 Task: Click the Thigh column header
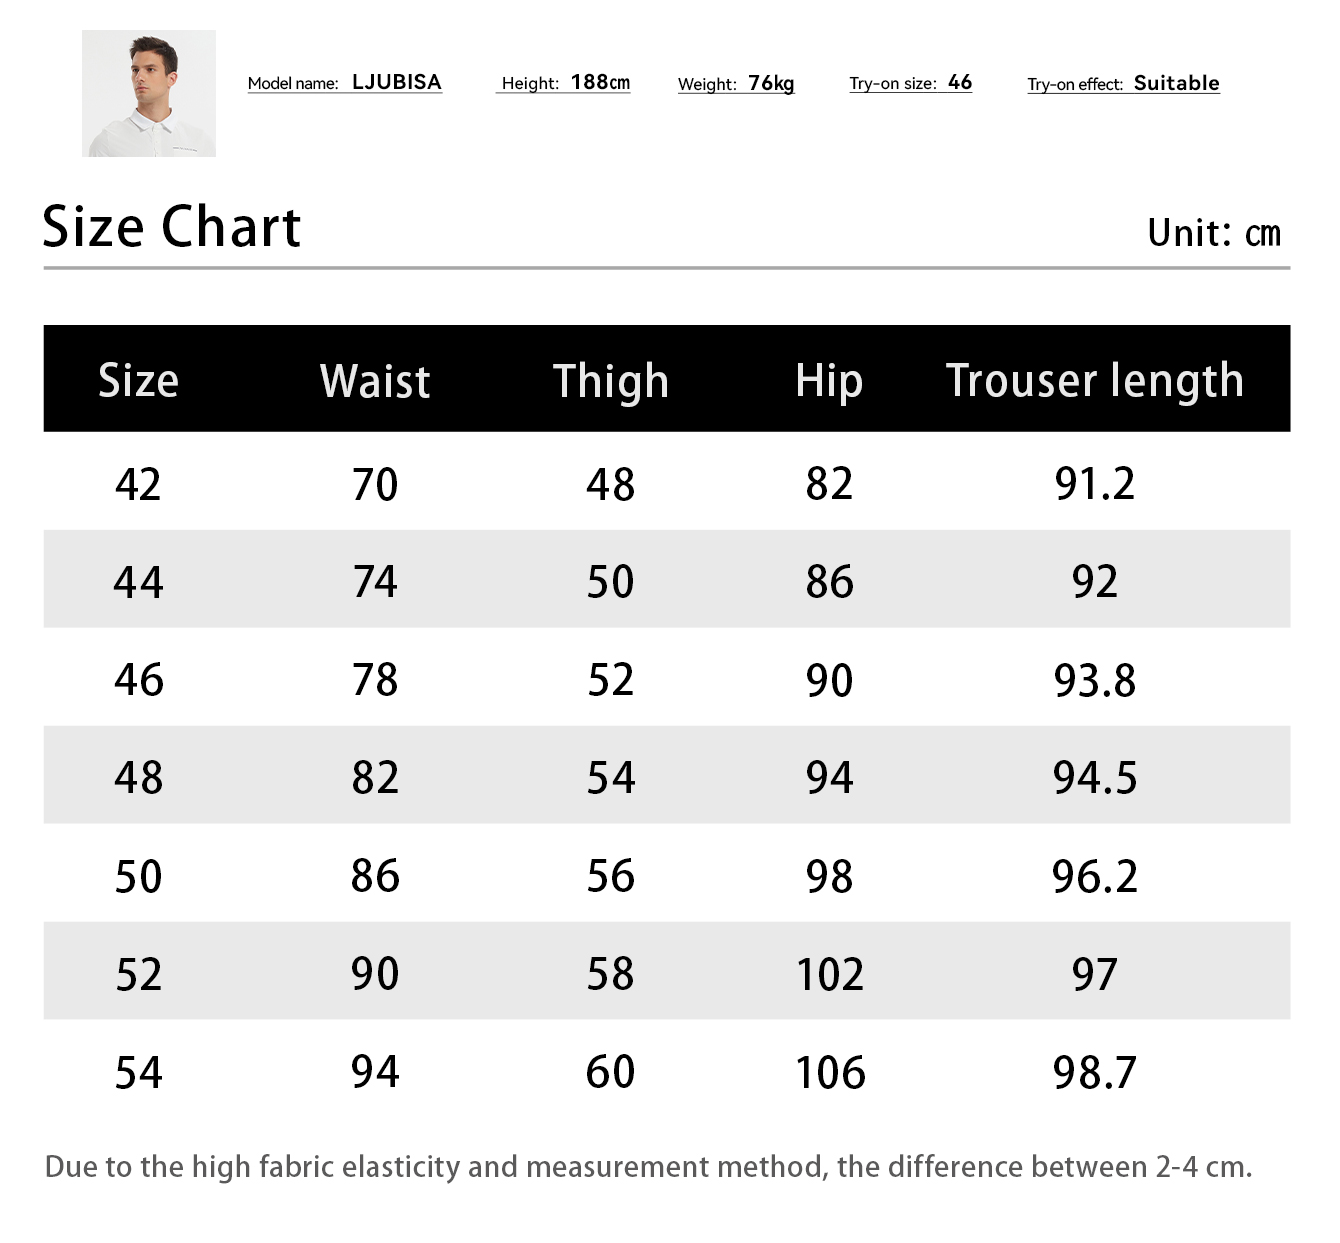[611, 381]
